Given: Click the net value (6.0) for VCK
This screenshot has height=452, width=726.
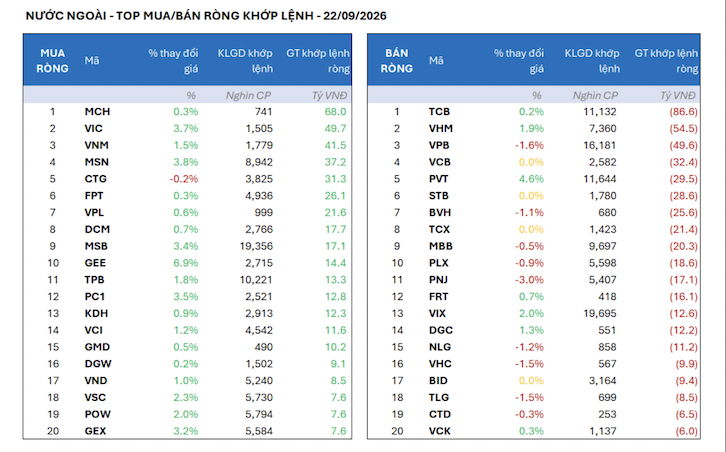Looking at the screenshot, I should pyautogui.click(x=686, y=431).
